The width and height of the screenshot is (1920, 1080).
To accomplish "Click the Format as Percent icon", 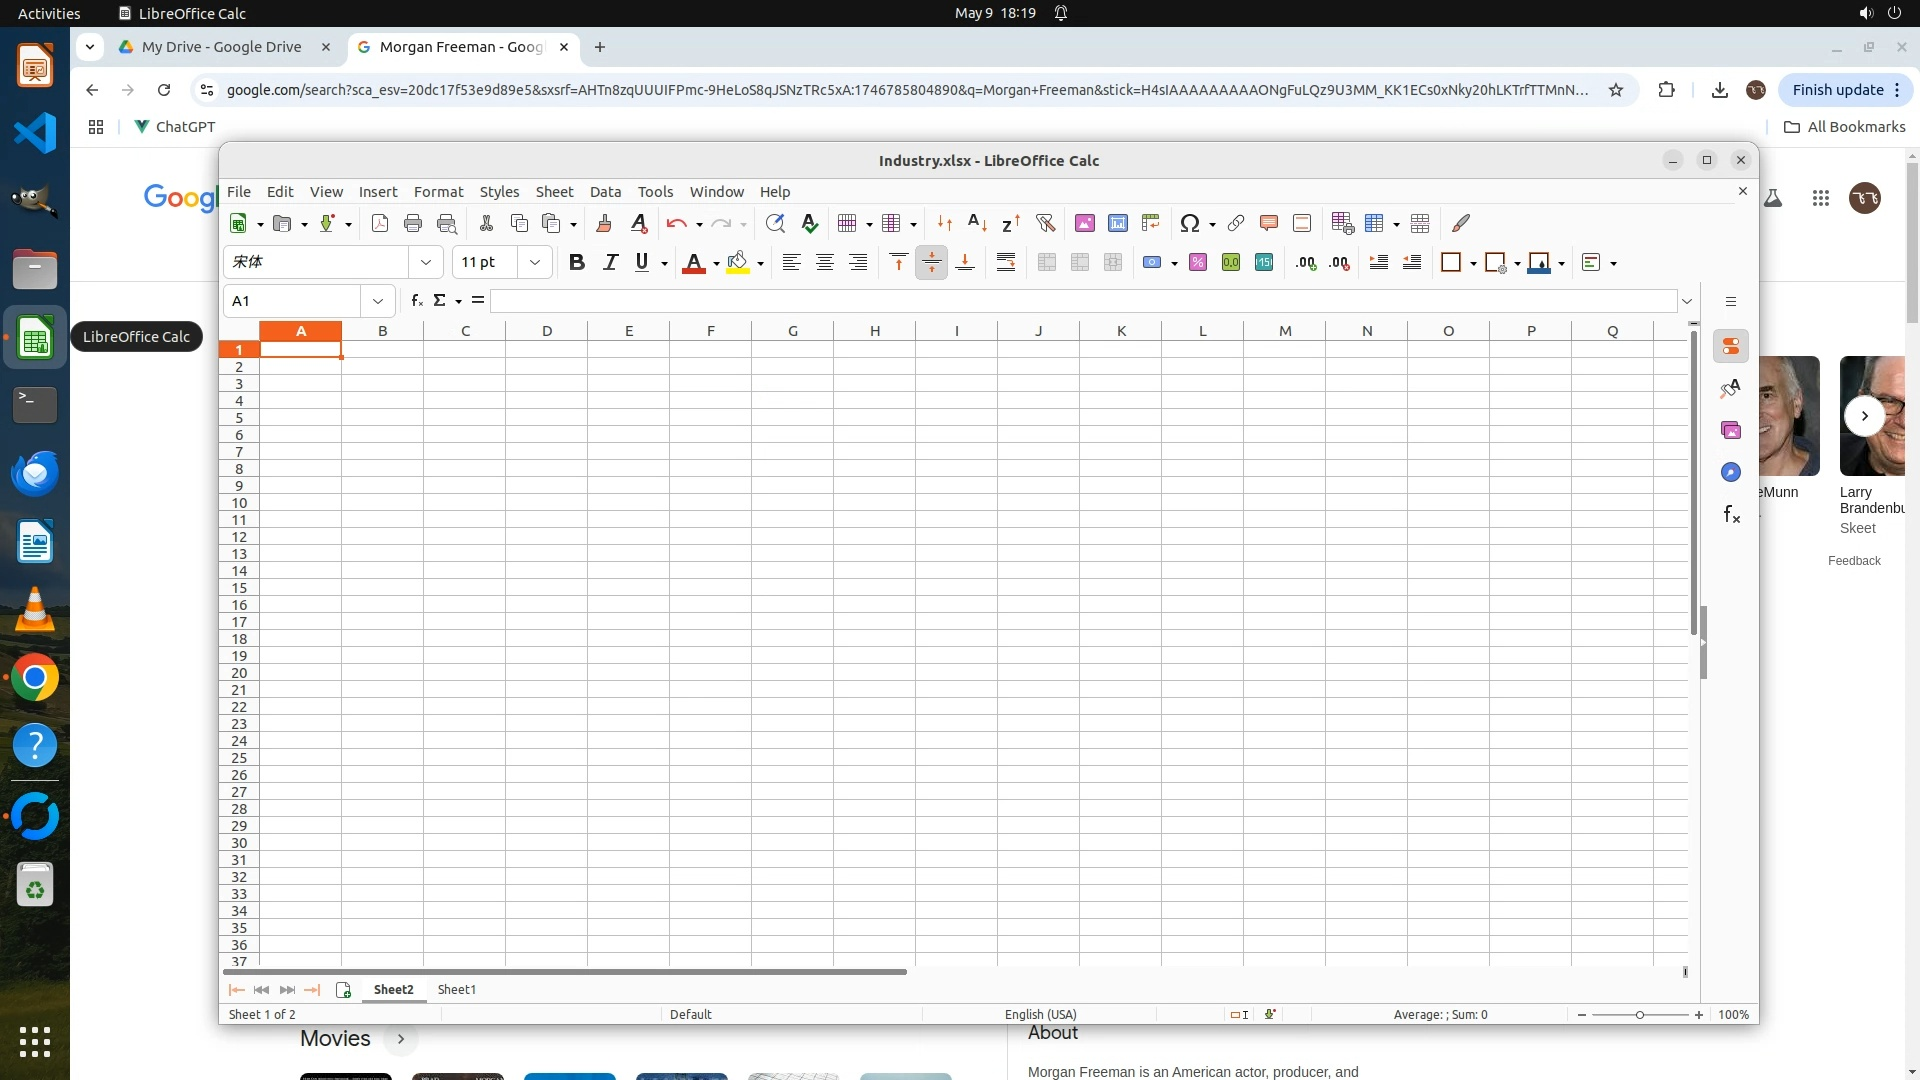I will (x=1198, y=262).
